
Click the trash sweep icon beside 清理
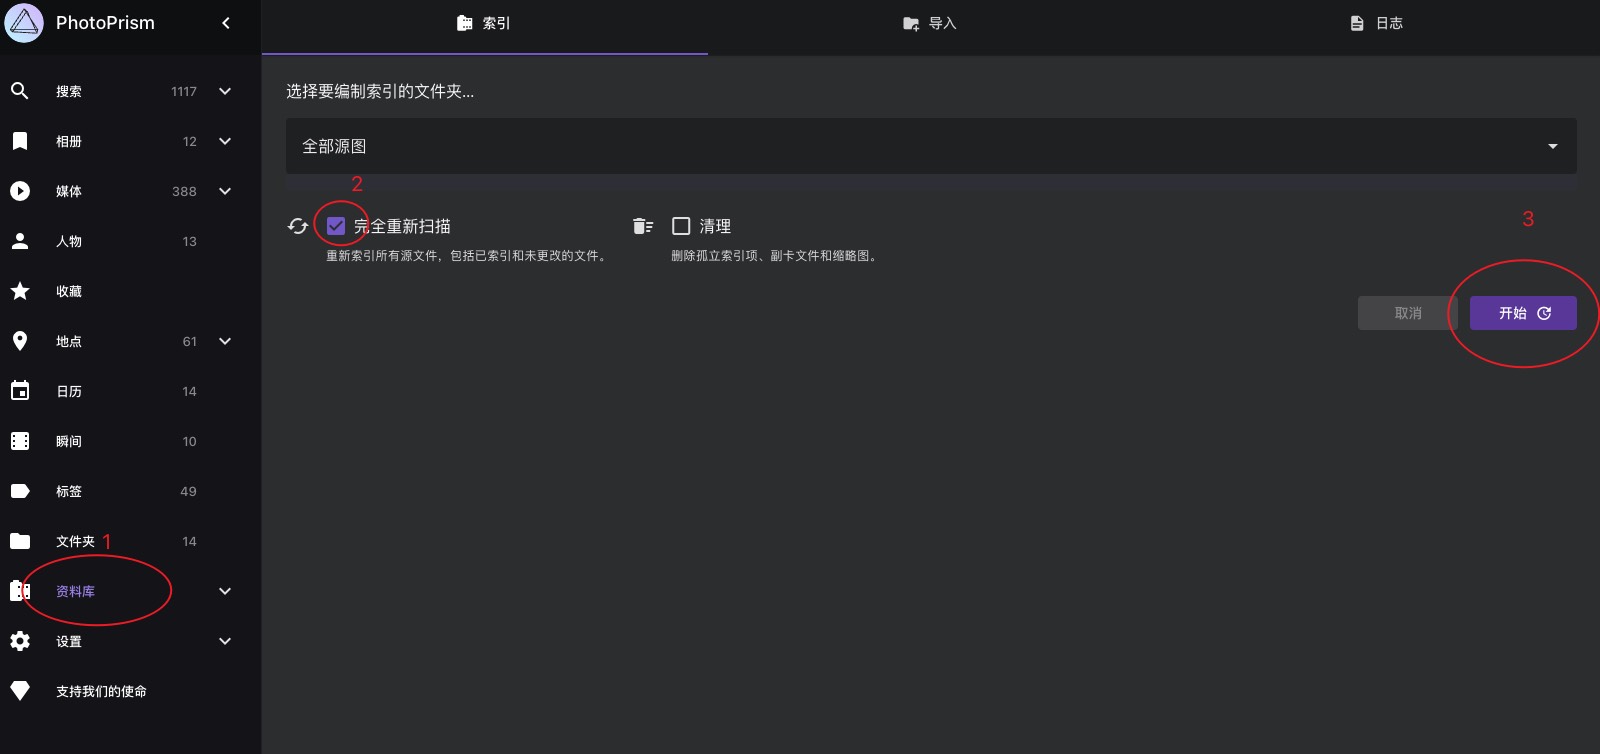click(x=643, y=226)
